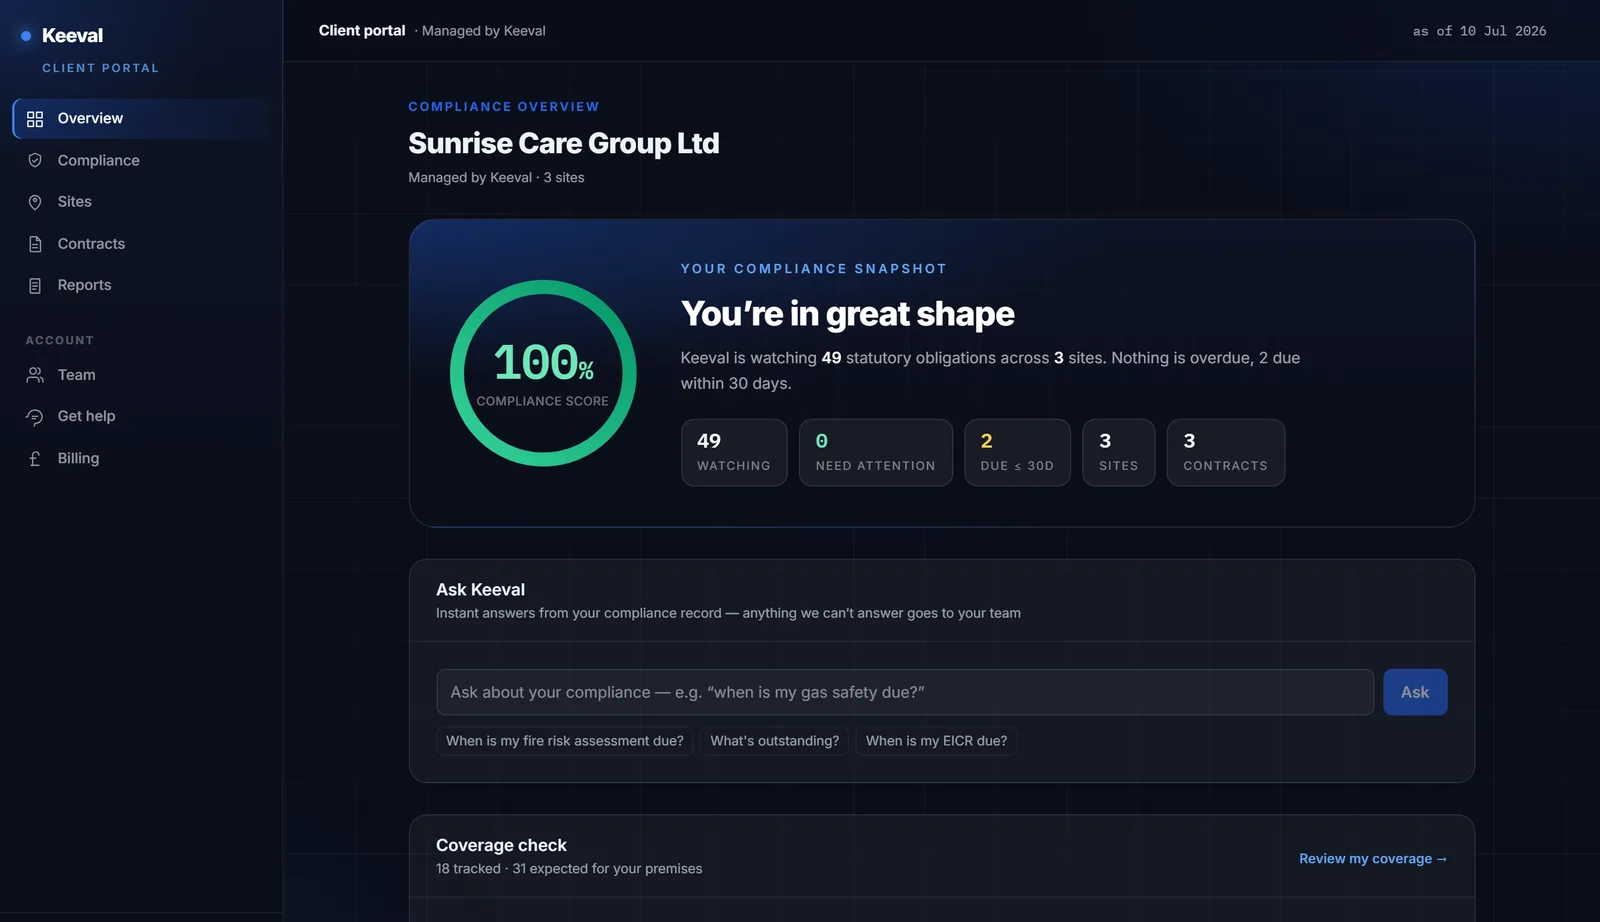
Task: Click the 'Sunrise Care Group Ltd' heading
Action: coord(563,144)
